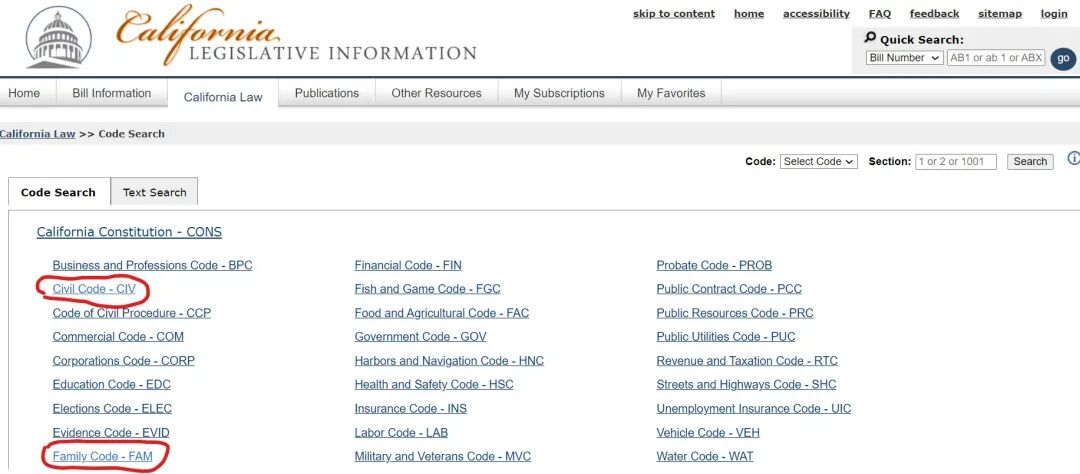
Task: Open Civil Code - CIV link
Action: pos(94,289)
